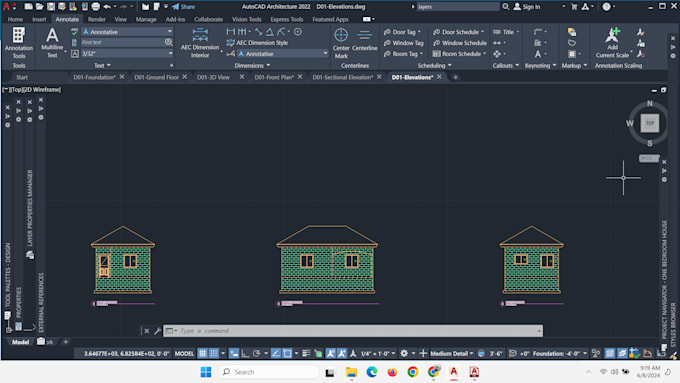Image resolution: width=680 pixels, height=383 pixels.
Task: Toggle snap mode in status bar
Action: 214,354
